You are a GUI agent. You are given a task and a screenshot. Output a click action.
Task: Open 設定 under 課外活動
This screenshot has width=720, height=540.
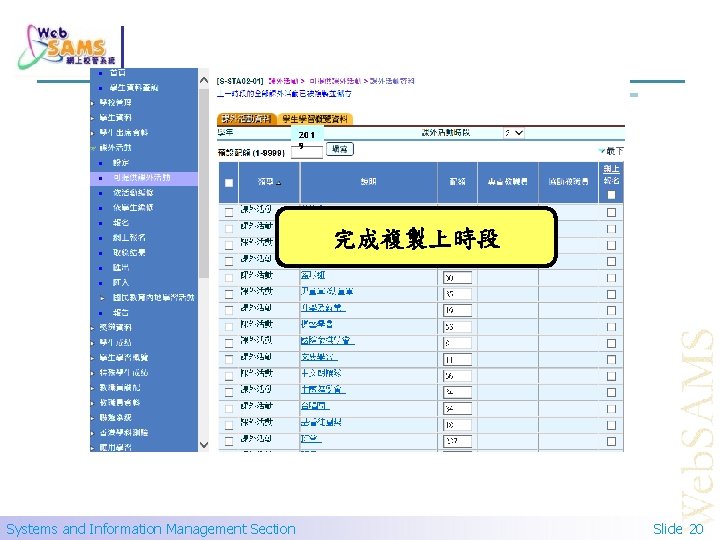pyautogui.click(x=121, y=163)
